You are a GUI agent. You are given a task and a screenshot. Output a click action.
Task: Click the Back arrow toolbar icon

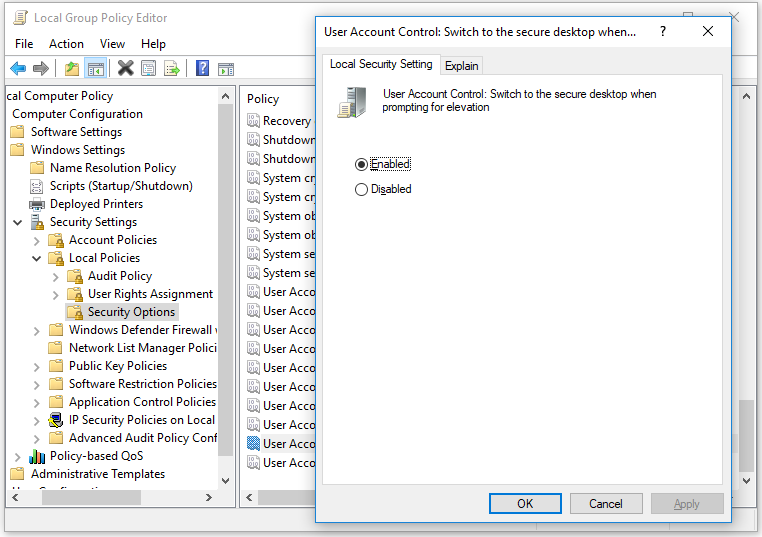click(x=18, y=69)
